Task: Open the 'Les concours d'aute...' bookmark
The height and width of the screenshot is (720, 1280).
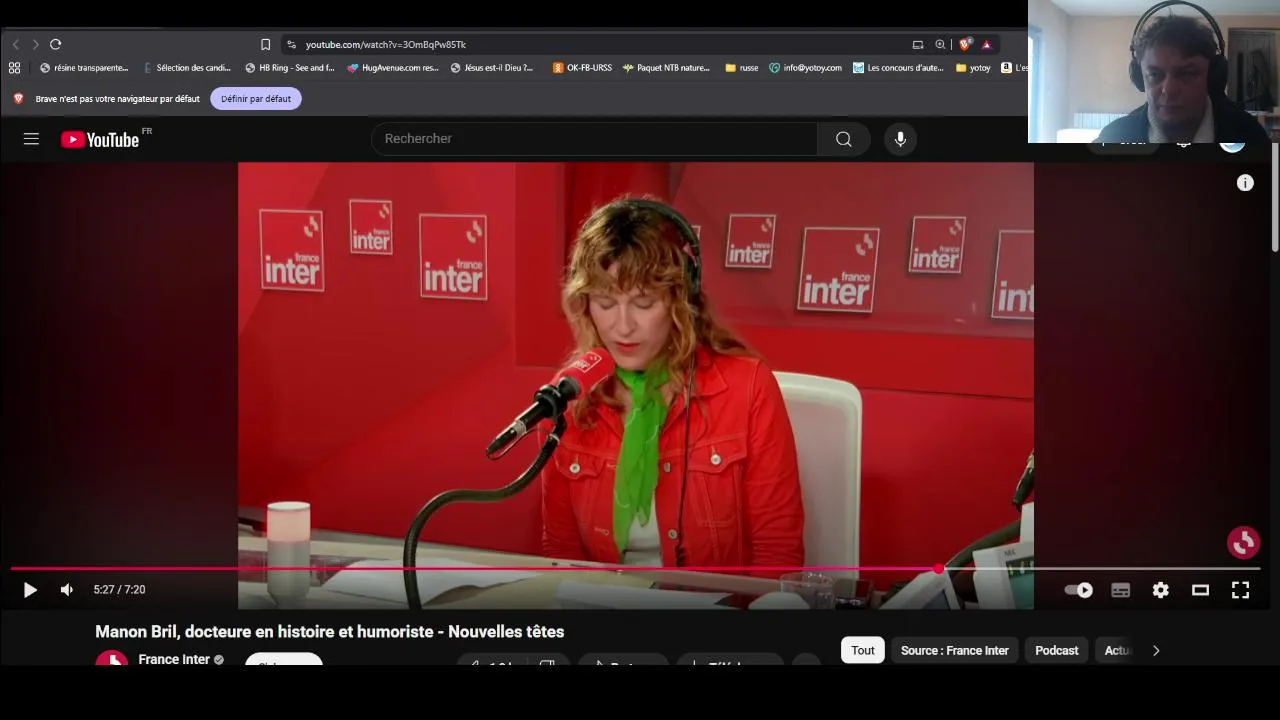Action: point(898,68)
